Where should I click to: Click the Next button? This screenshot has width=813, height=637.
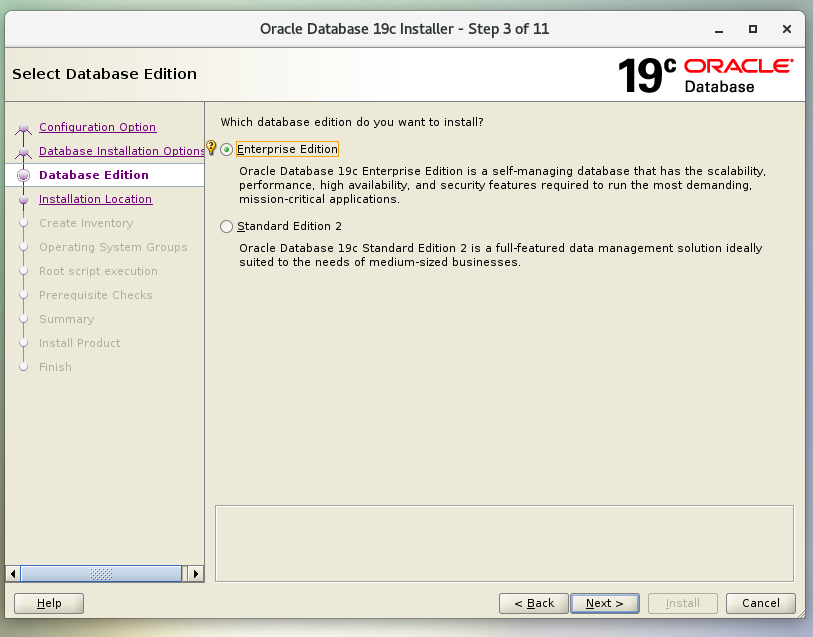605,603
